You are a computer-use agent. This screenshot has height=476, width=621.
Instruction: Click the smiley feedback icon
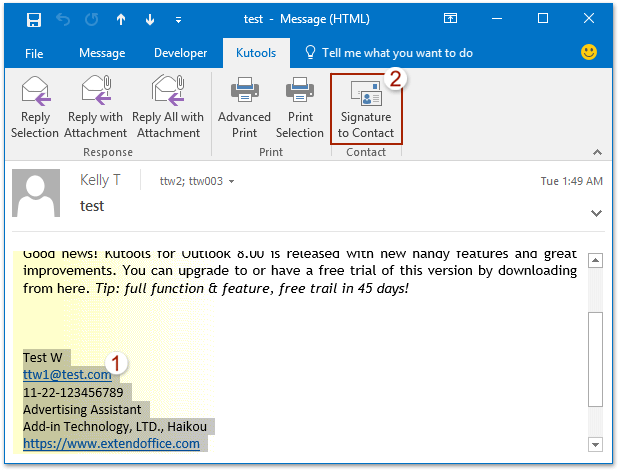tap(590, 52)
